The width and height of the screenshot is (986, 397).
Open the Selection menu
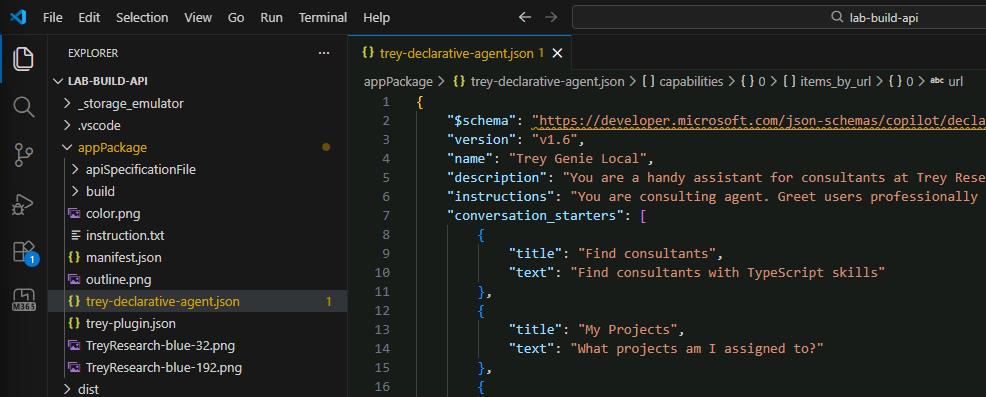point(142,18)
